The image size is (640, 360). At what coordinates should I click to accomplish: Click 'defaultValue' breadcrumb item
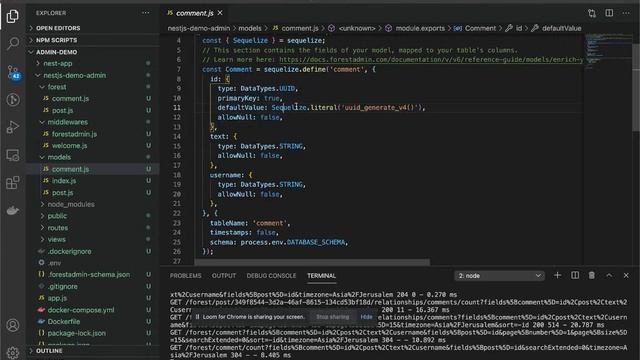561,28
